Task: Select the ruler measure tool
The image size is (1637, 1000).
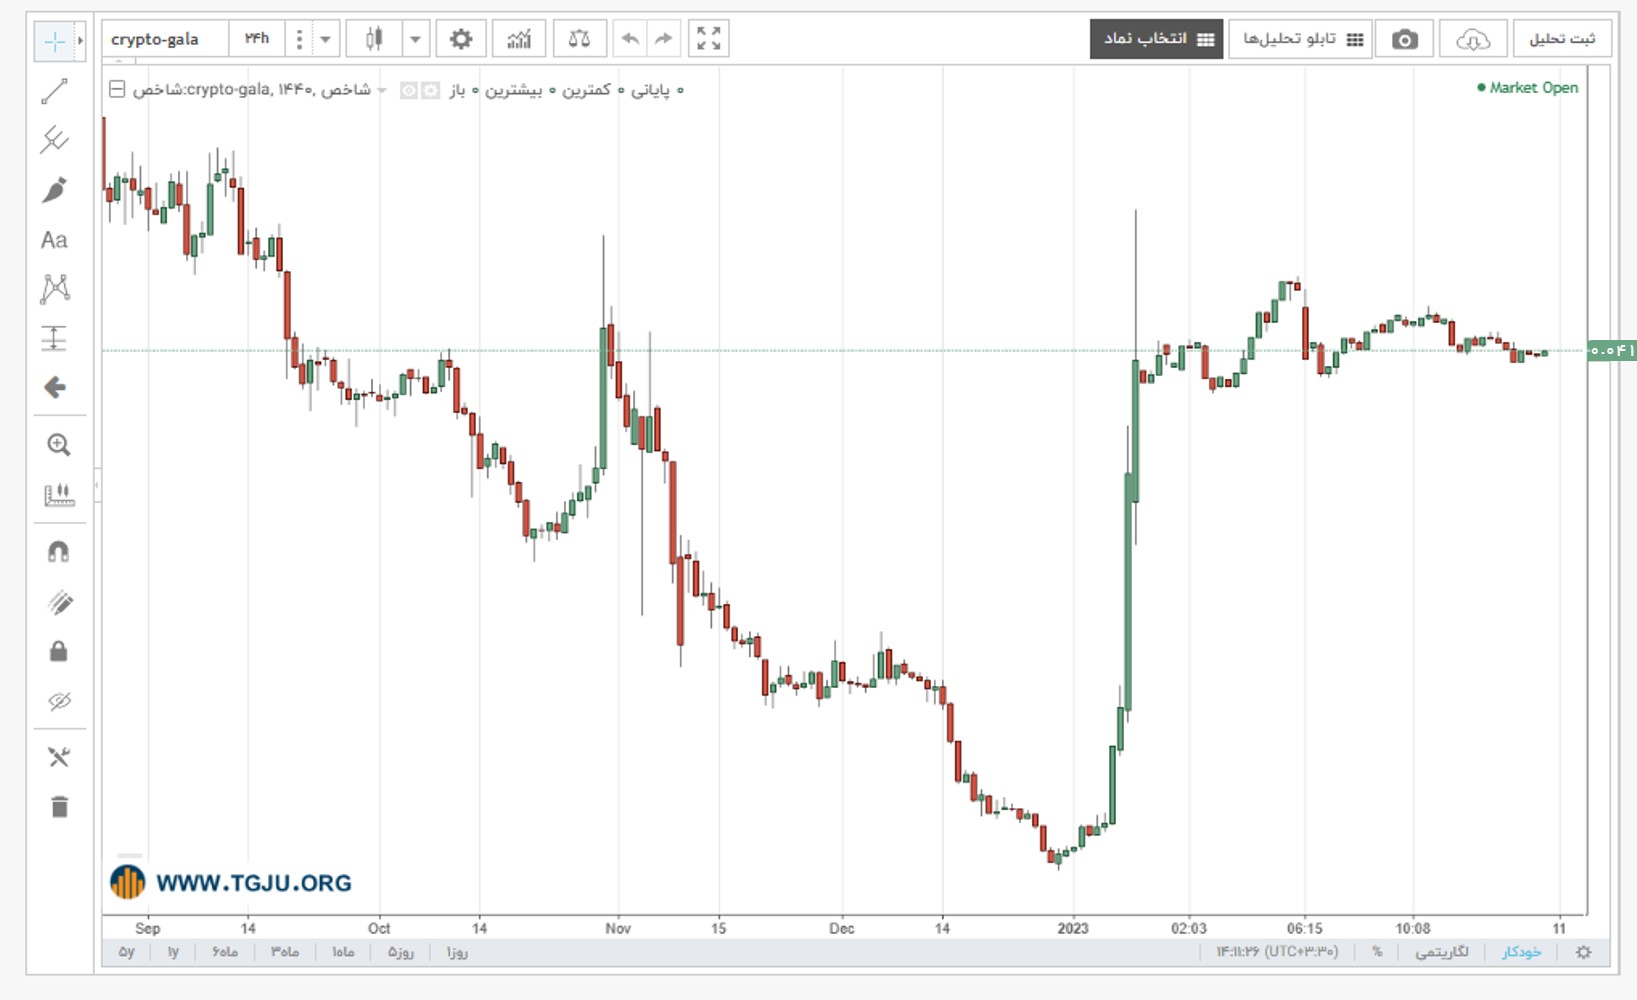Action: pos(58,494)
